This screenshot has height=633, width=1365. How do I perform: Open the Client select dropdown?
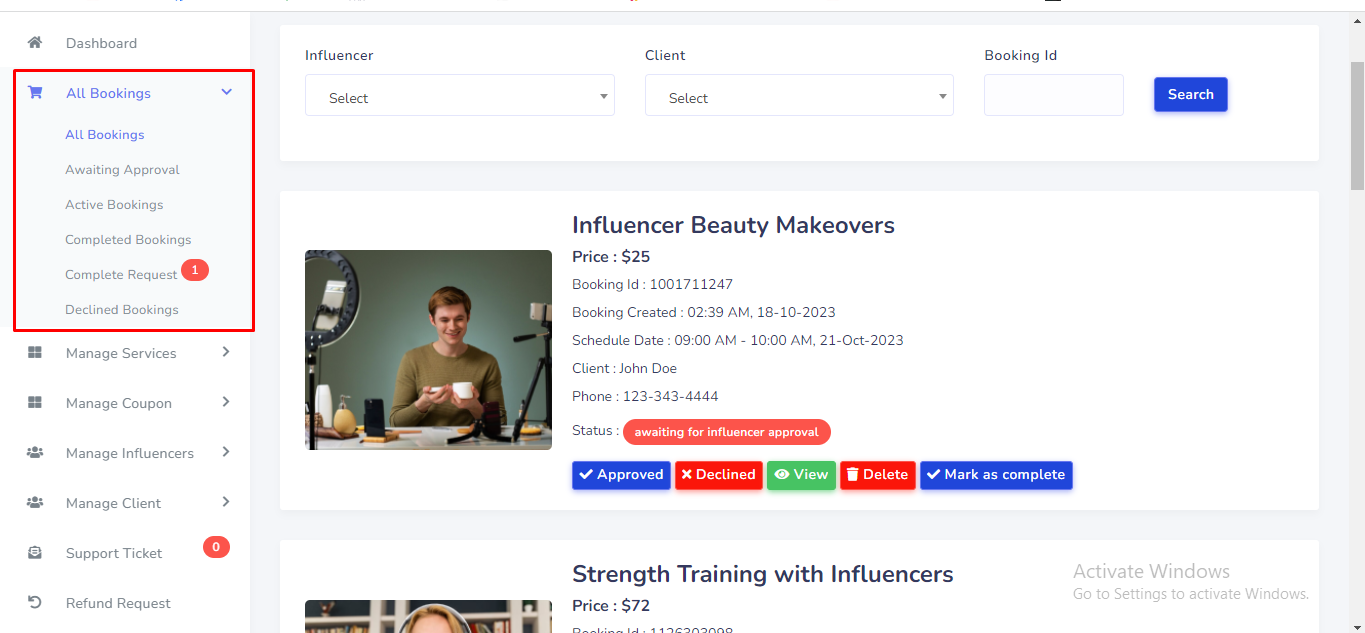point(798,97)
